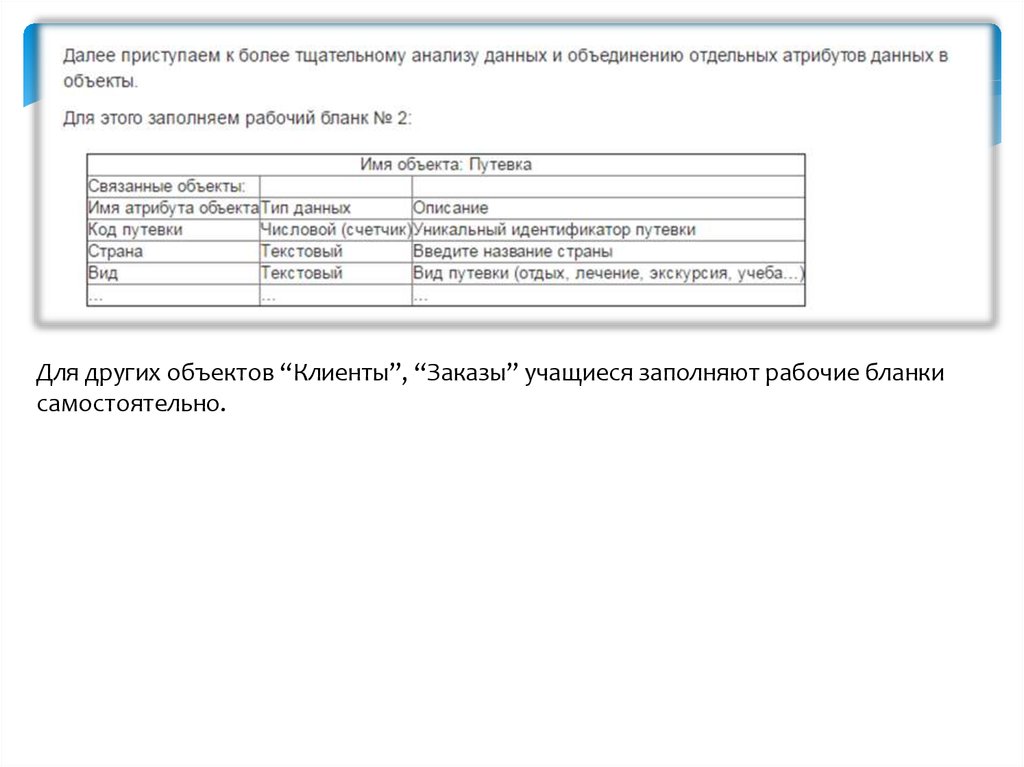Click the text 'Для других объектов "Клиенты", "Заказы"'

(278, 373)
